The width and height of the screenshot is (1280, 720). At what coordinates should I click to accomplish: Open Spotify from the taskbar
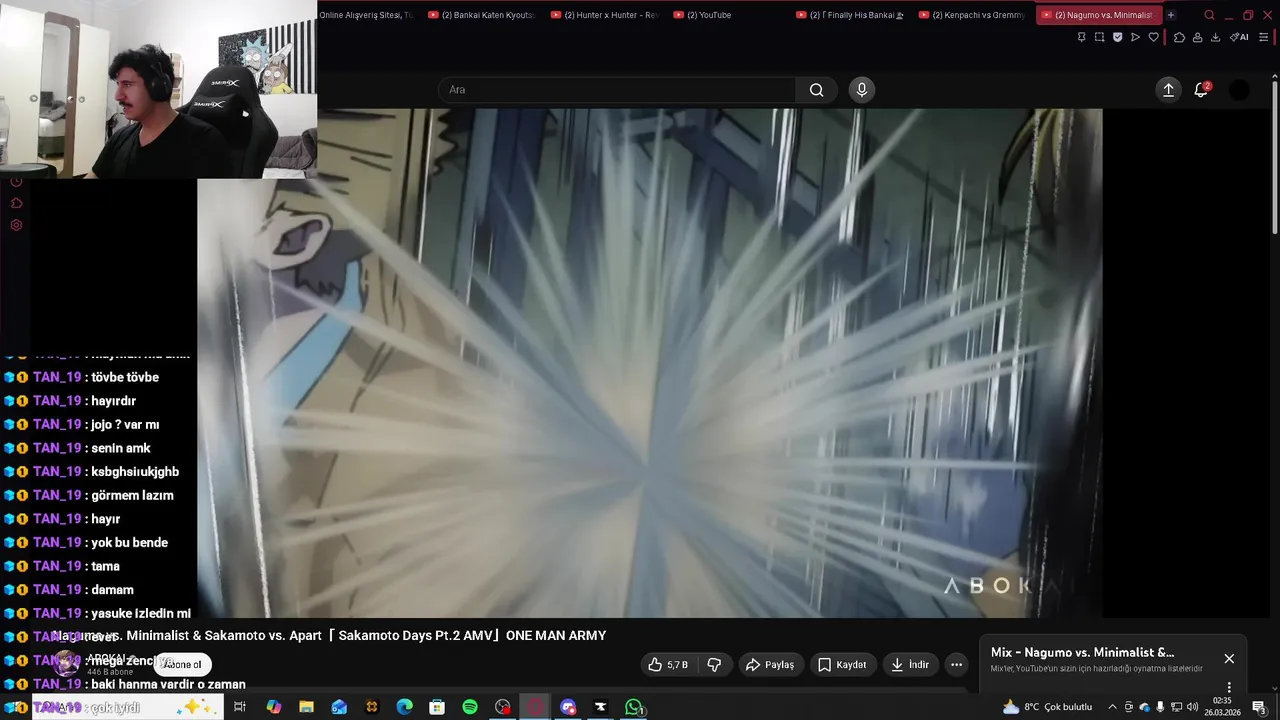470,707
